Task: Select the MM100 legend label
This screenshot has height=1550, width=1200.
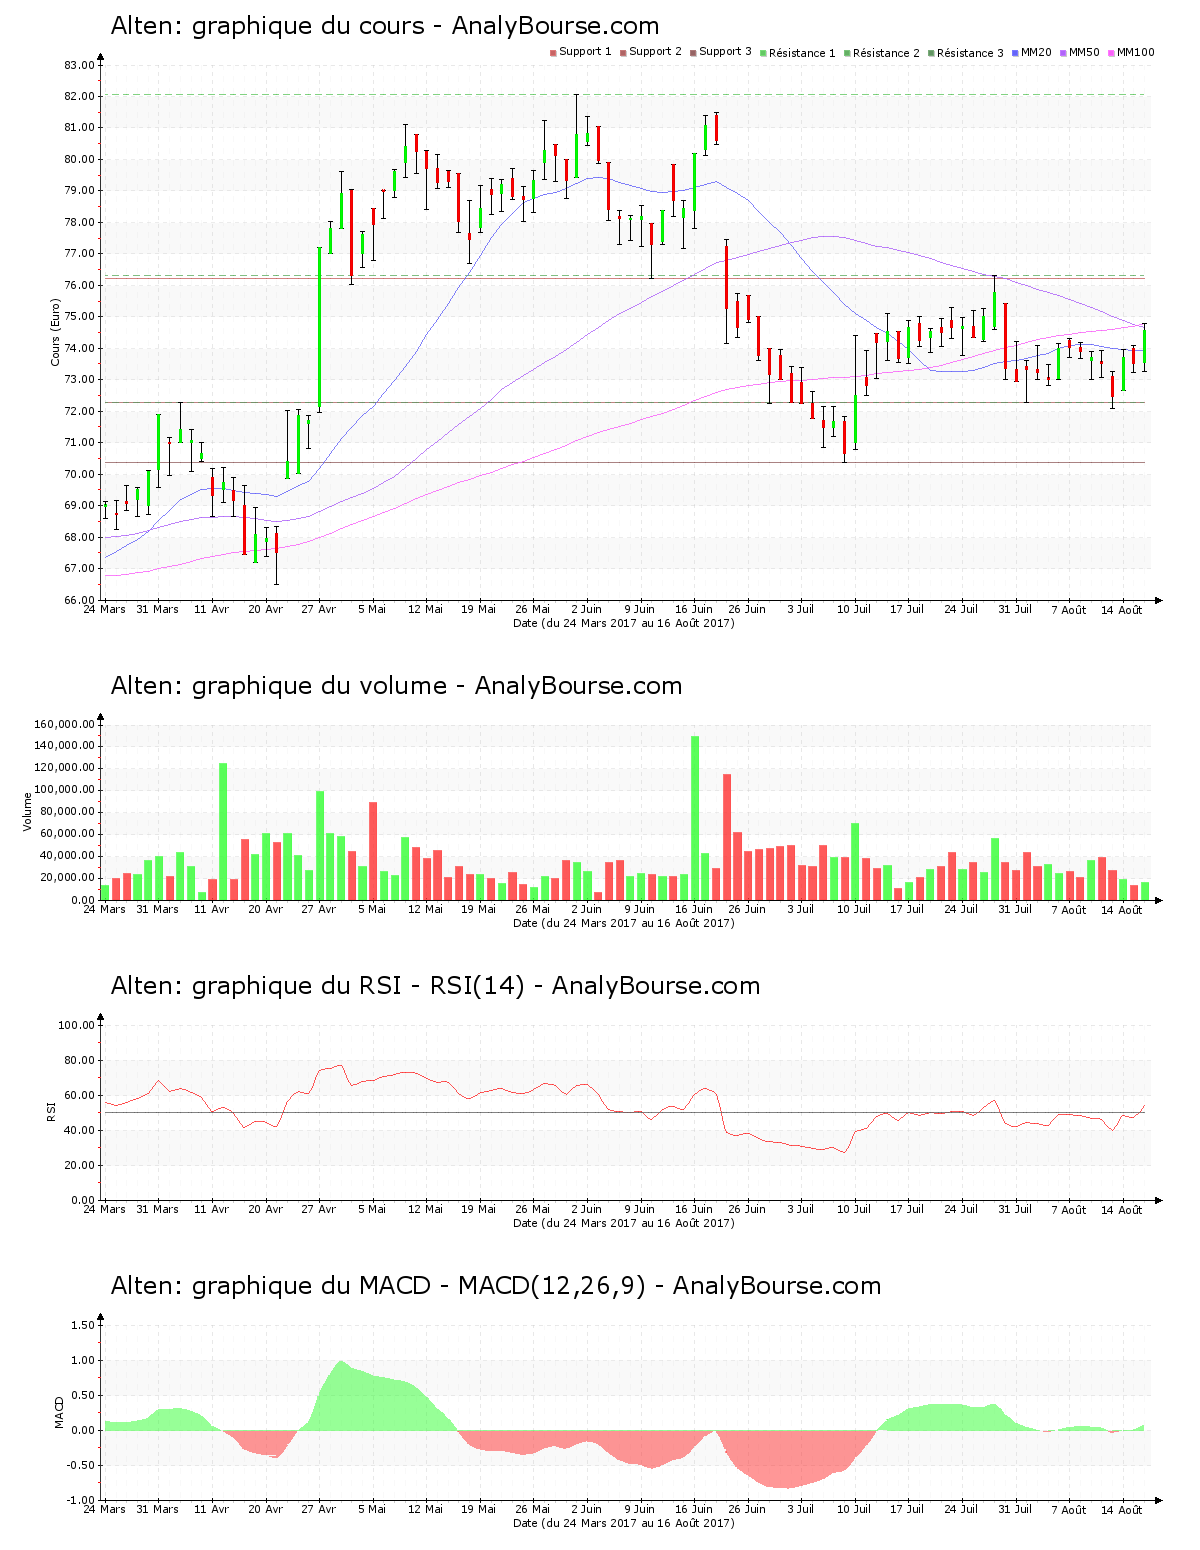Action: click(1135, 52)
